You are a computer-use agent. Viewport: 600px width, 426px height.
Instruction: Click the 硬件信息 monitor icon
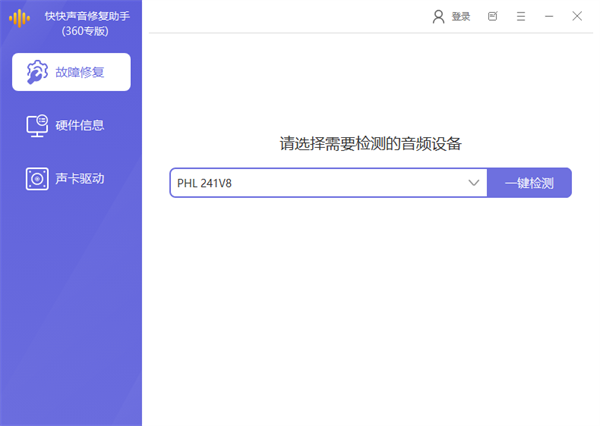[37, 125]
